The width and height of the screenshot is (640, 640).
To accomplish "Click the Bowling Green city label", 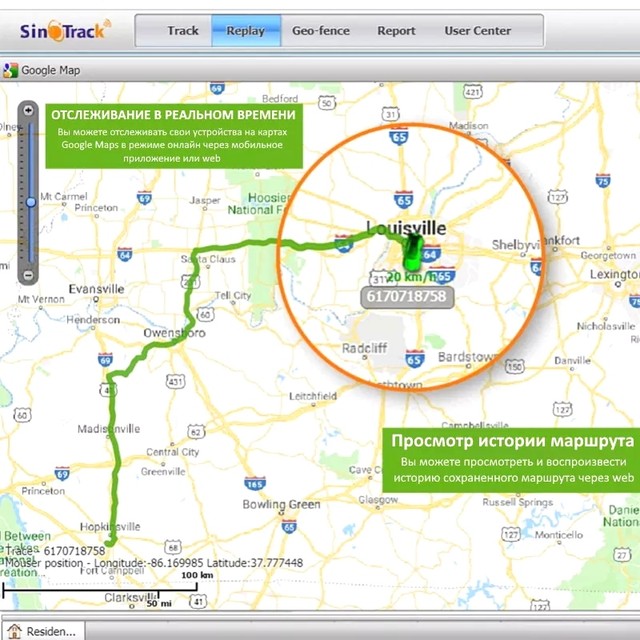I will [281, 504].
